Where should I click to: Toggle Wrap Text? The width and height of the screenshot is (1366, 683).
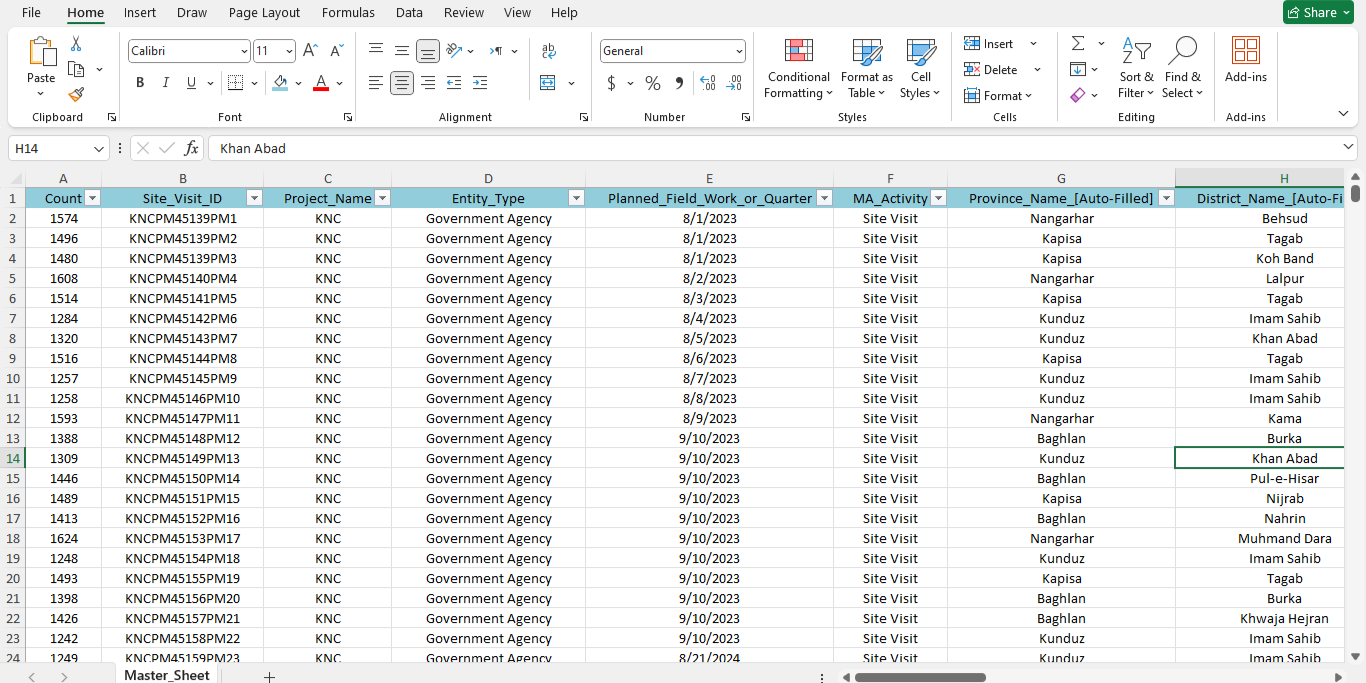pos(549,51)
